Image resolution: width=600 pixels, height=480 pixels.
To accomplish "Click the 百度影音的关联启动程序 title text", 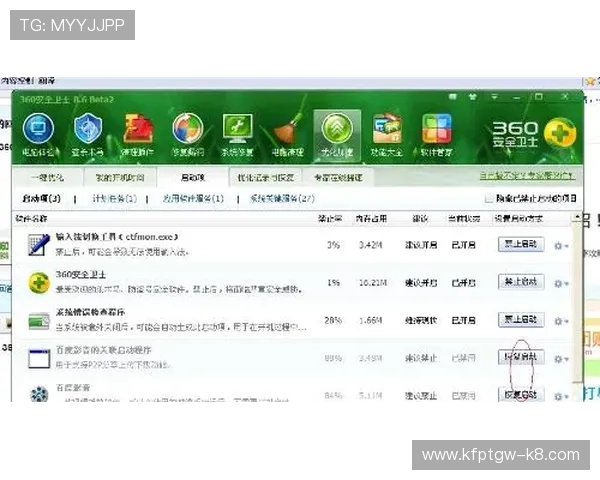I will pyautogui.click(x=104, y=350).
